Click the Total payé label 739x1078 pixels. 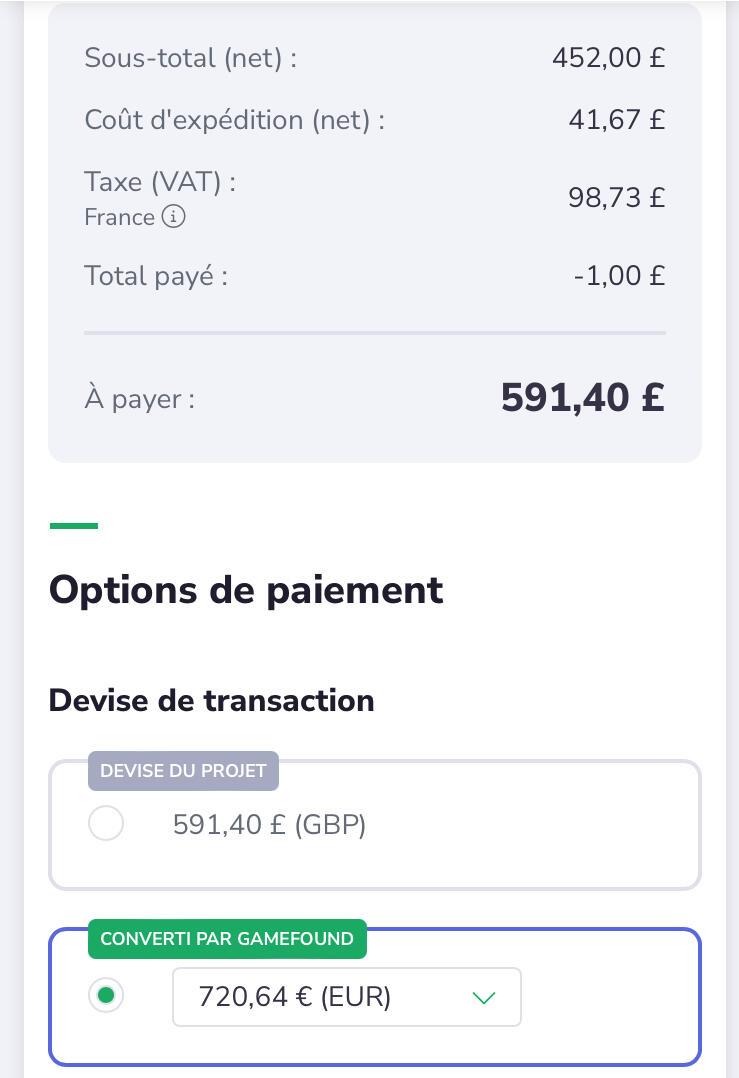point(156,275)
